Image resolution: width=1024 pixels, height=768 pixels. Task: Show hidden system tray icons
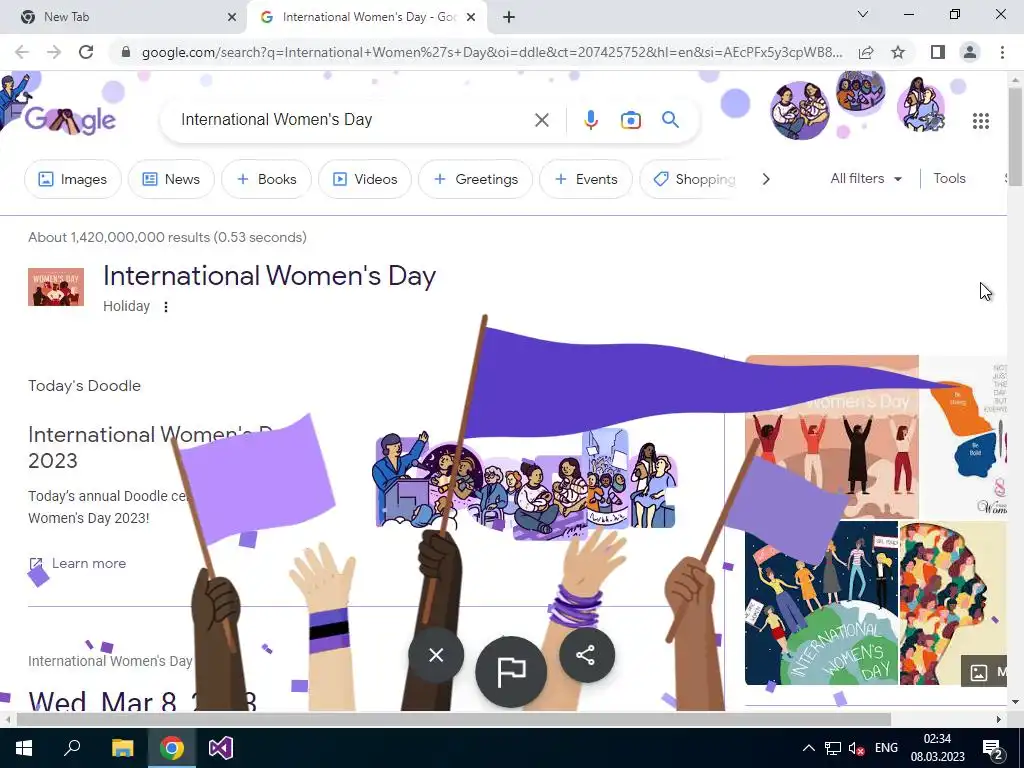click(808, 748)
